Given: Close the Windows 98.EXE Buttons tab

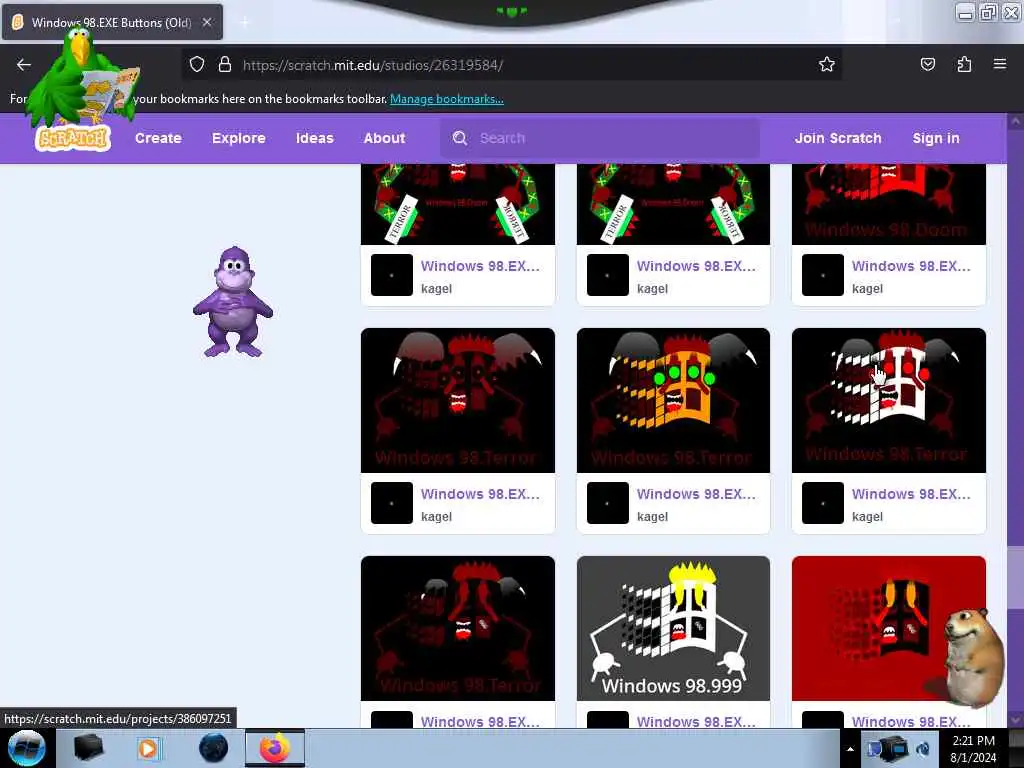Looking at the screenshot, I should pos(207,22).
